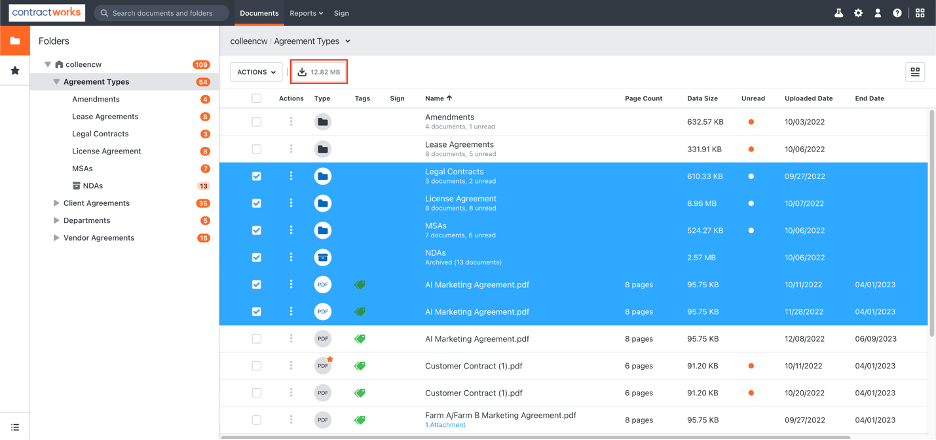Click the Legal Contracts folder type icon
This screenshot has height=440, width=936.
click(323, 176)
